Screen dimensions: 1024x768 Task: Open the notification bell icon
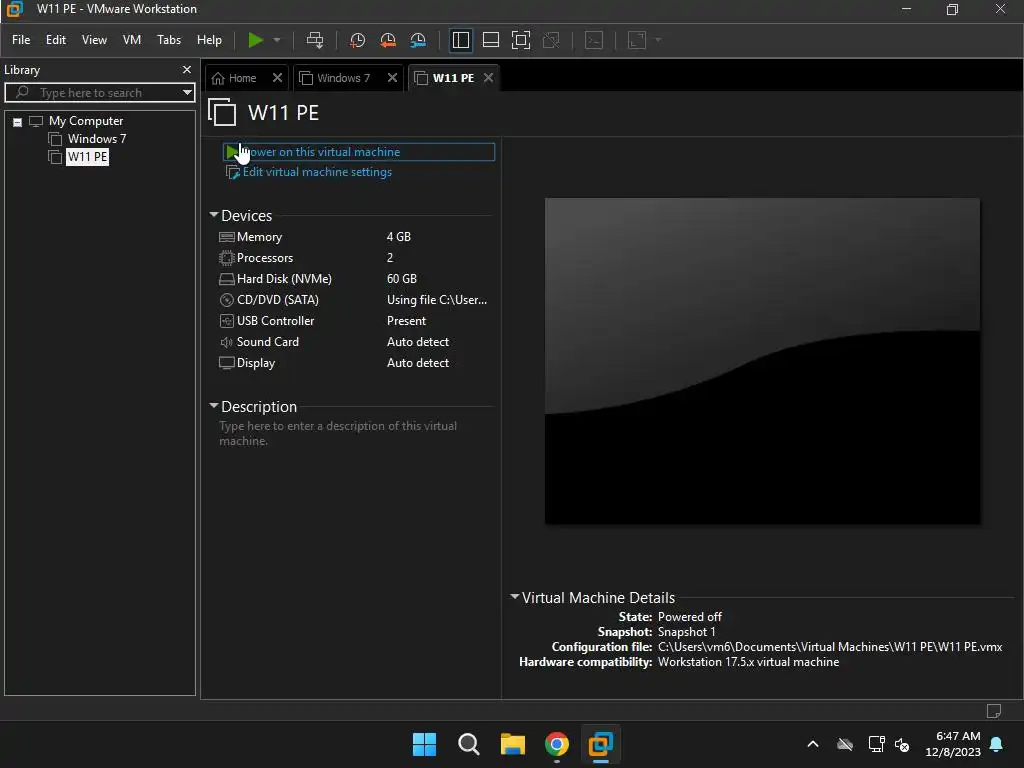(997, 744)
